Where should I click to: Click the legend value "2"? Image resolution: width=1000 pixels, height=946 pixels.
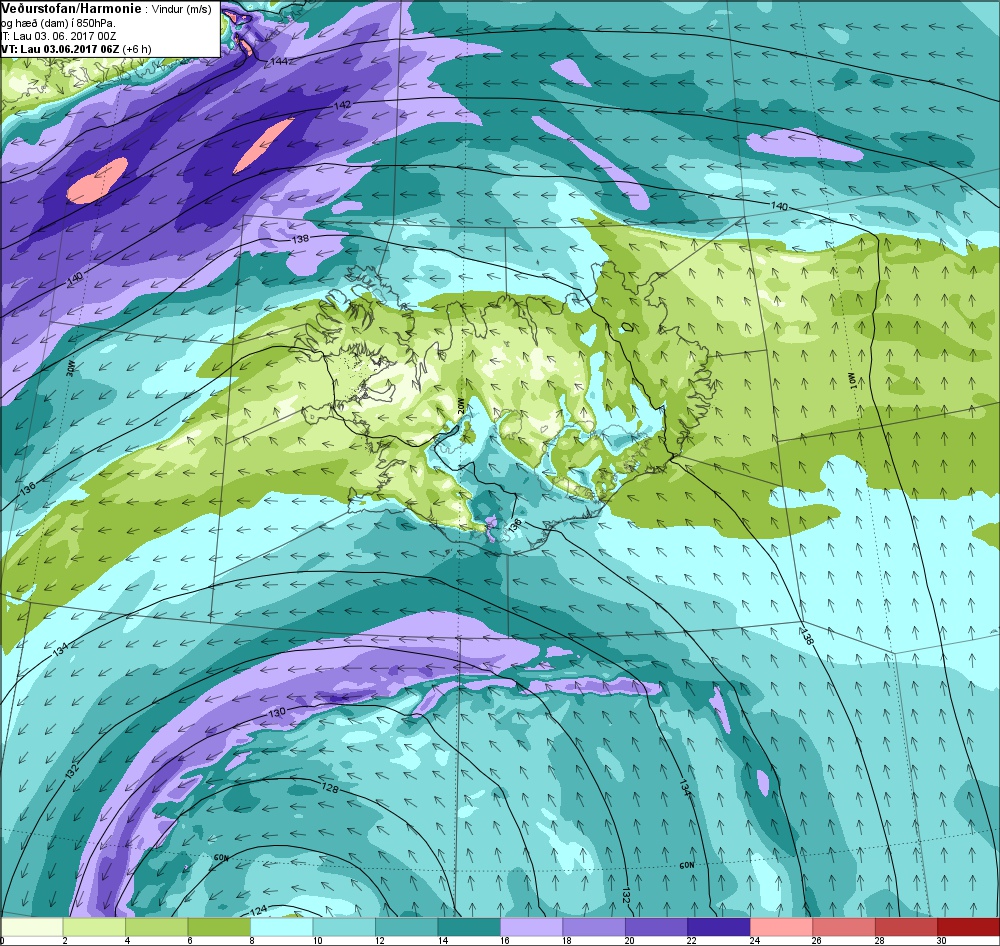64,940
